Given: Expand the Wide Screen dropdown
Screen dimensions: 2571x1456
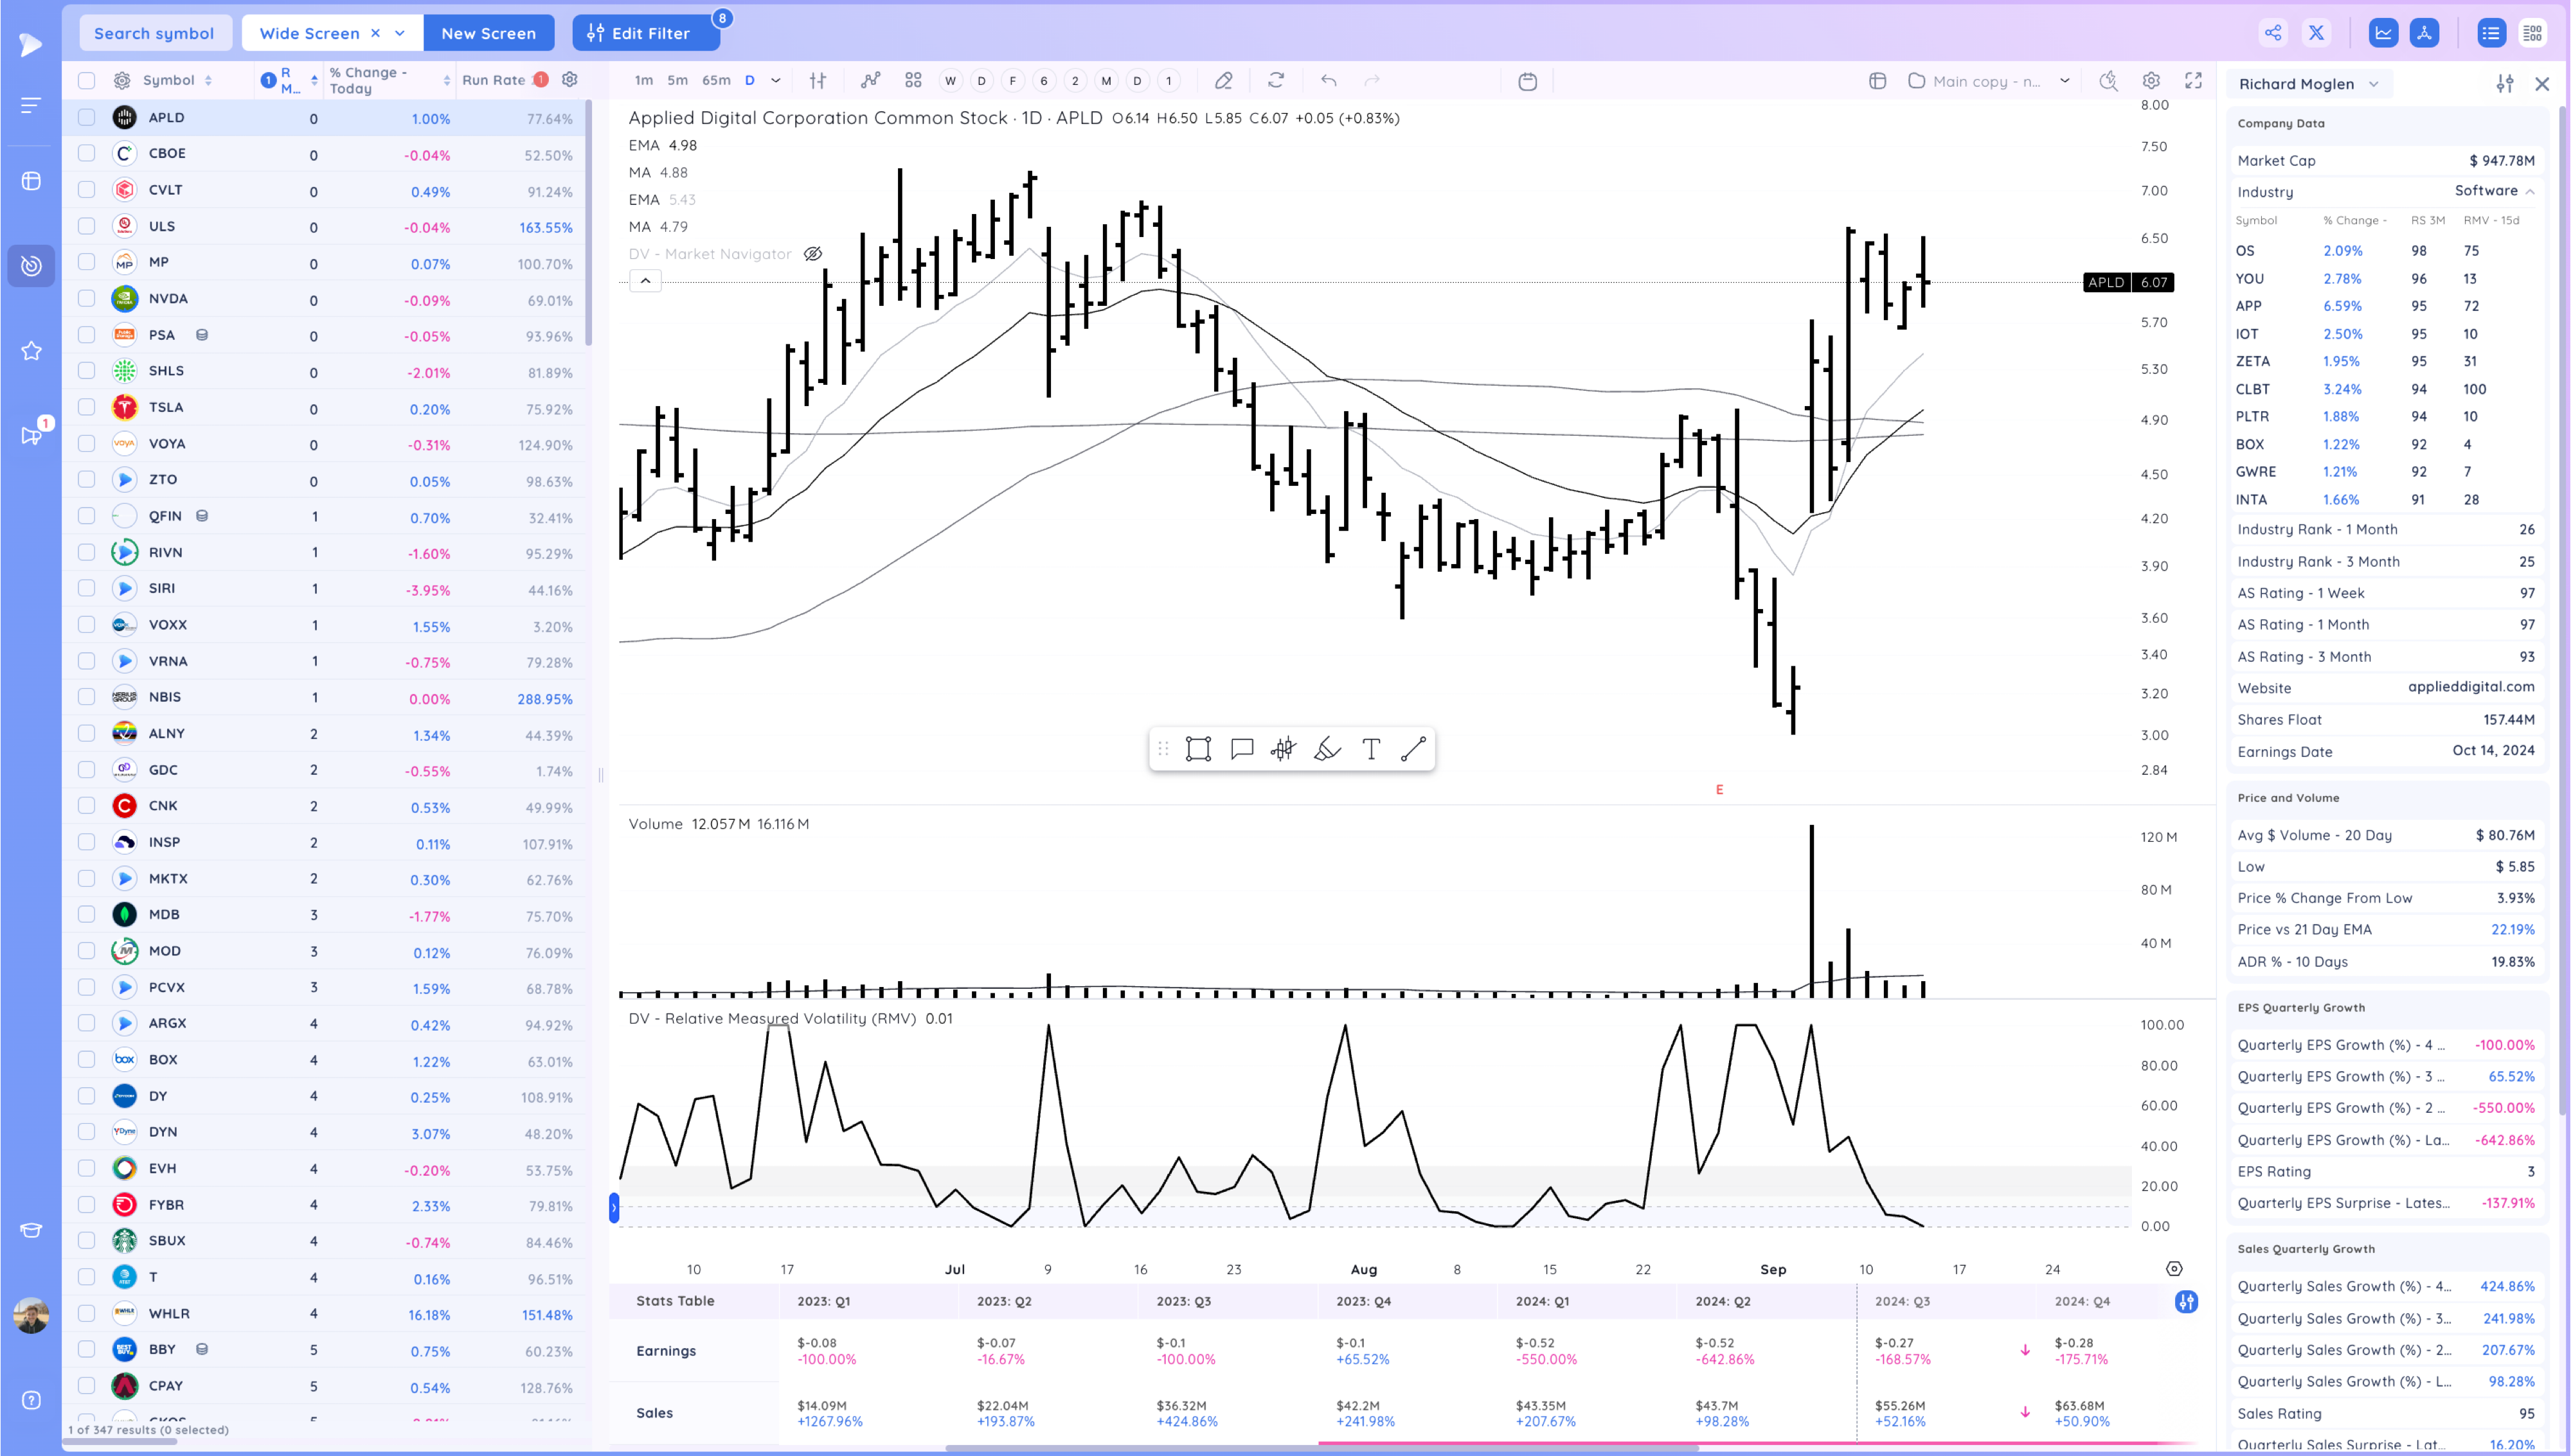Looking at the screenshot, I should coord(400,33).
